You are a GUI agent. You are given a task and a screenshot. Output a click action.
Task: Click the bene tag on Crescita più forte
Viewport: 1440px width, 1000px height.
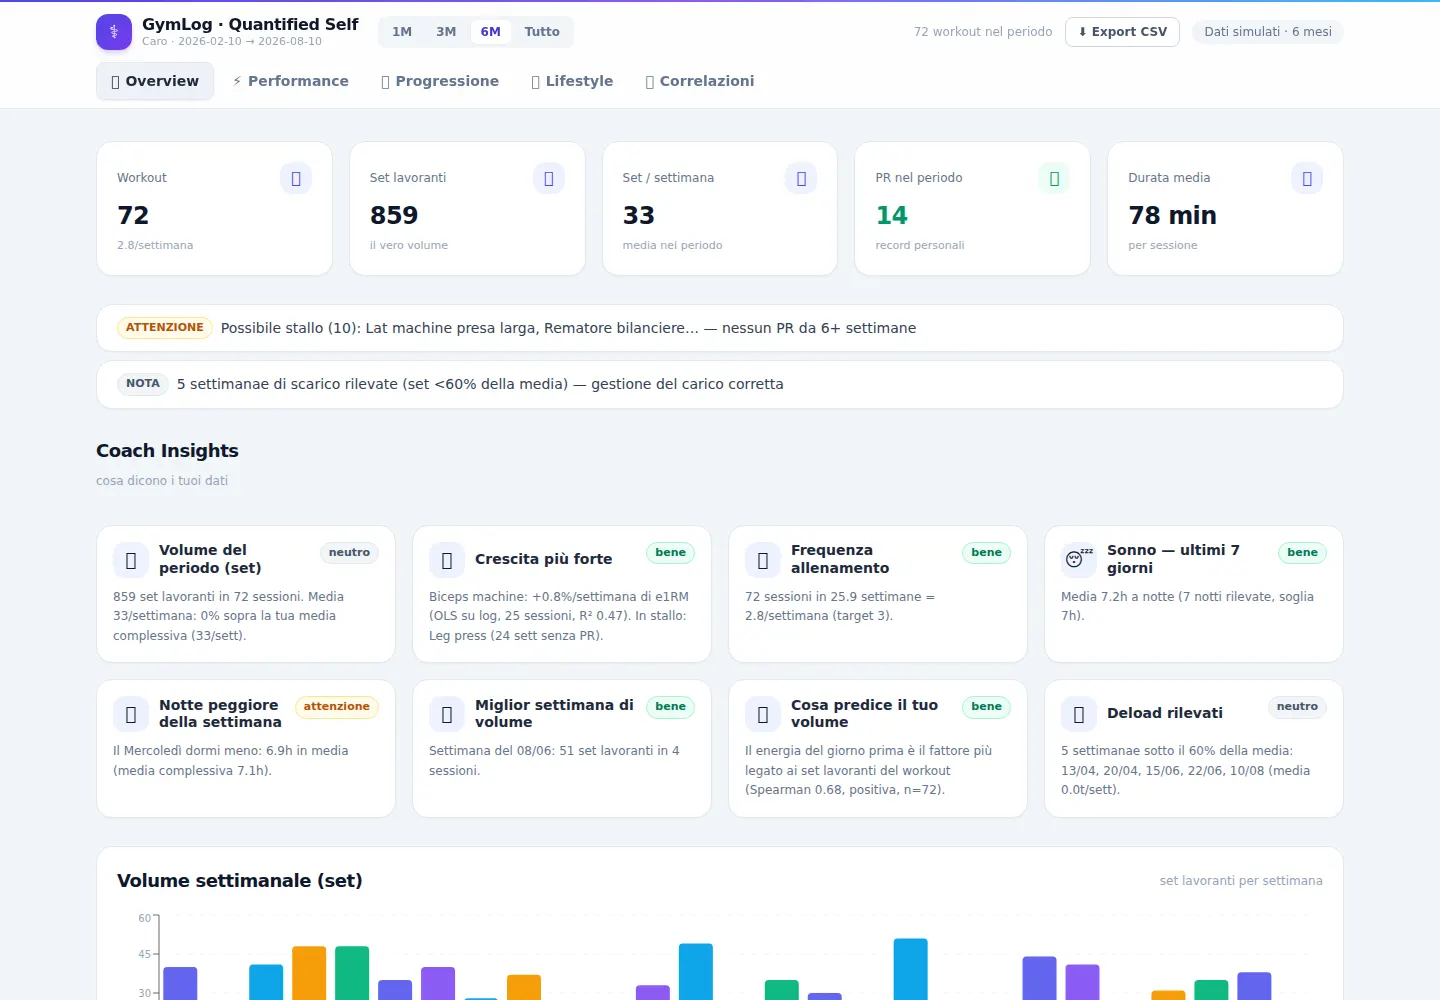coord(670,553)
